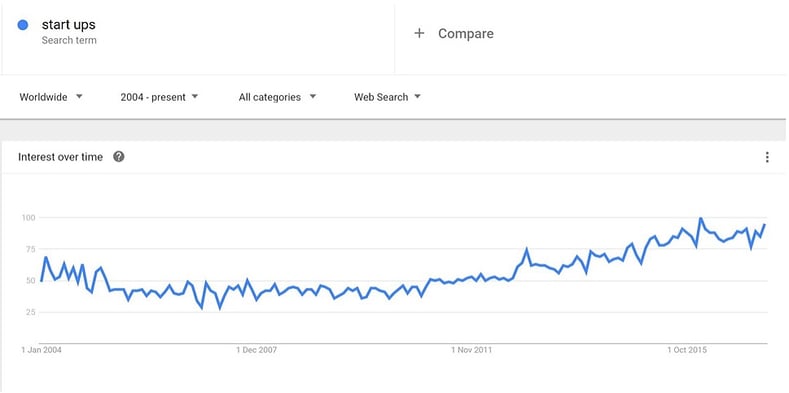The width and height of the screenshot is (789, 393).
Task: Select the peak at 100 on the chart line
Action: click(x=700, y=218)
